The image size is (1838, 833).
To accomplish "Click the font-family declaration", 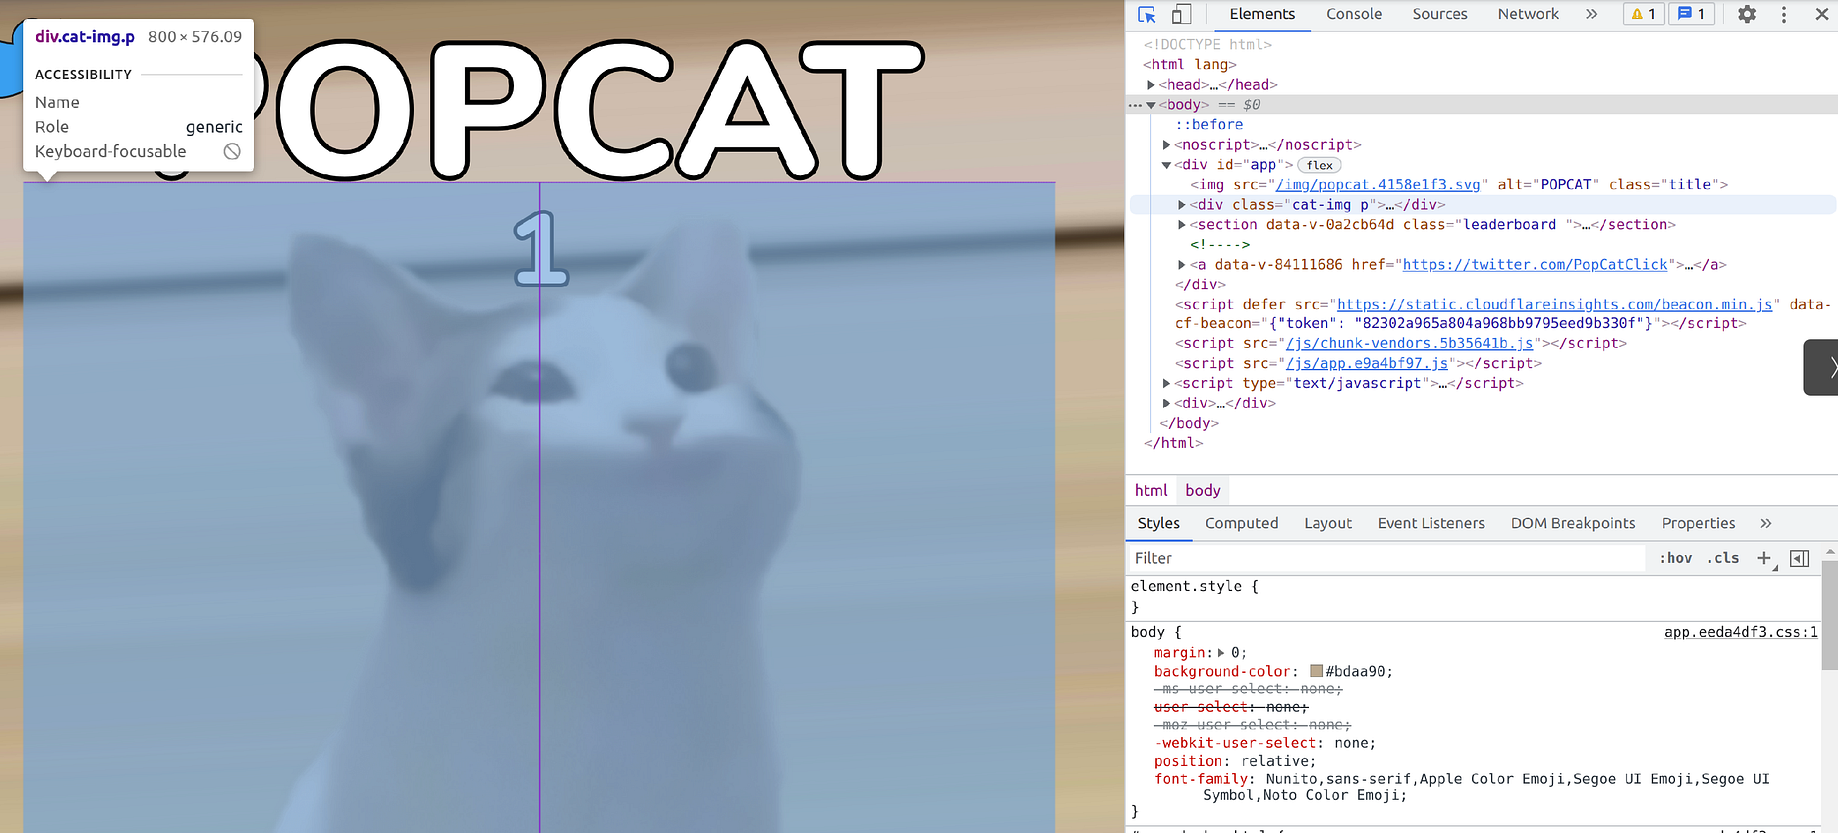I will pos(1461,787).
